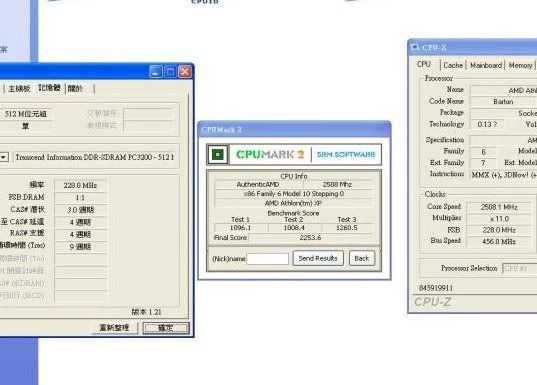Click the memory frequency 228.0 MHz value
Image resolution: width=537 pixels, height=385 pixels.
80,185
